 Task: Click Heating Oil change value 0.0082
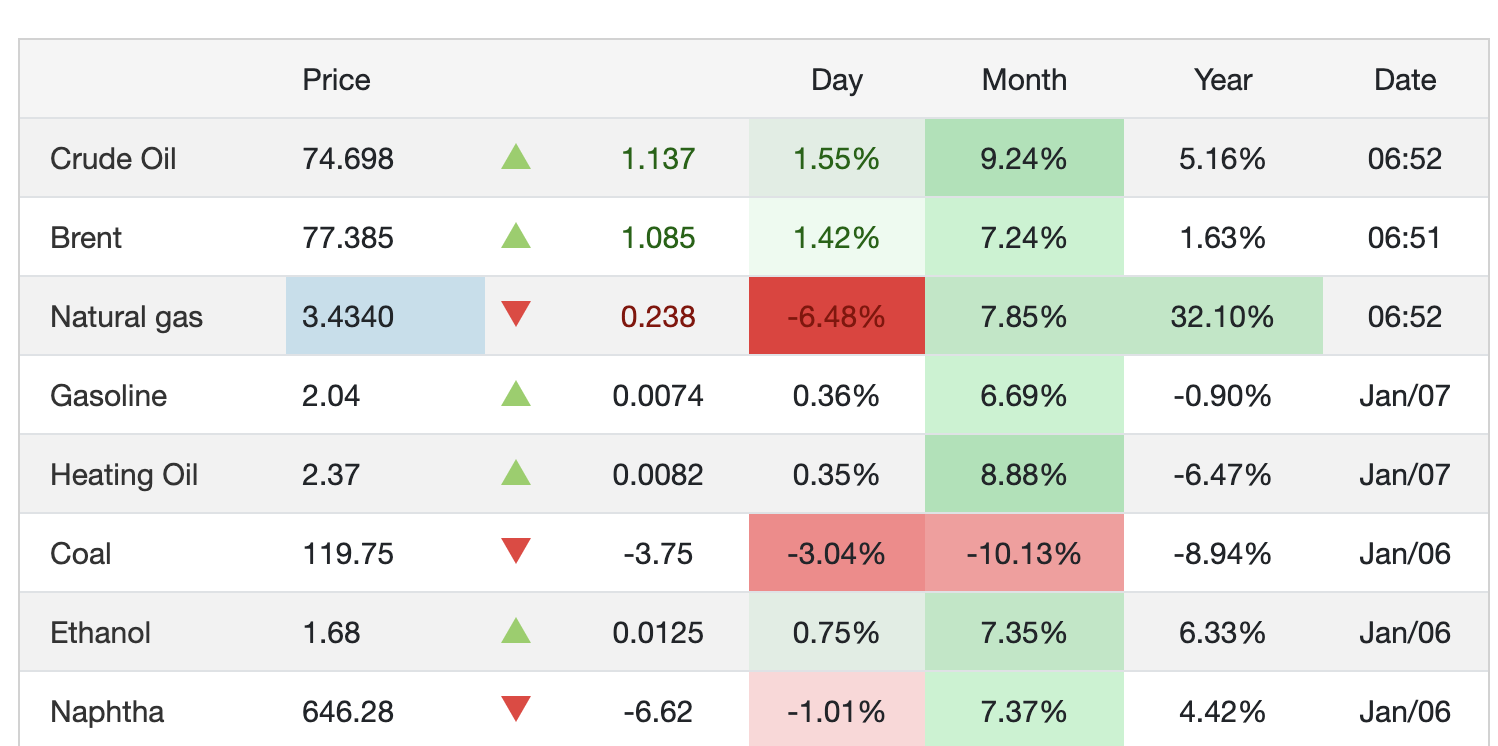[x=658, y=475]
